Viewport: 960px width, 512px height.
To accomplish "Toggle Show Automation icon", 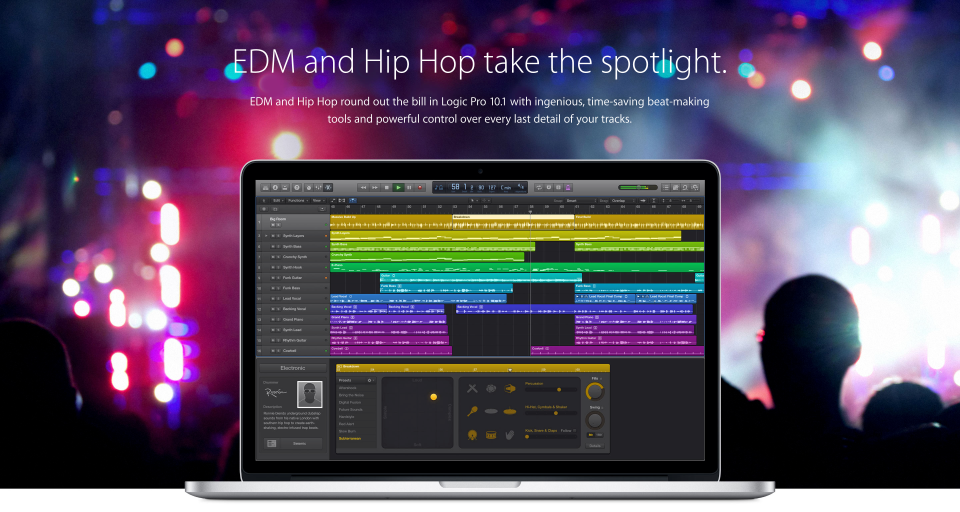I will click(x=333, y=200).
